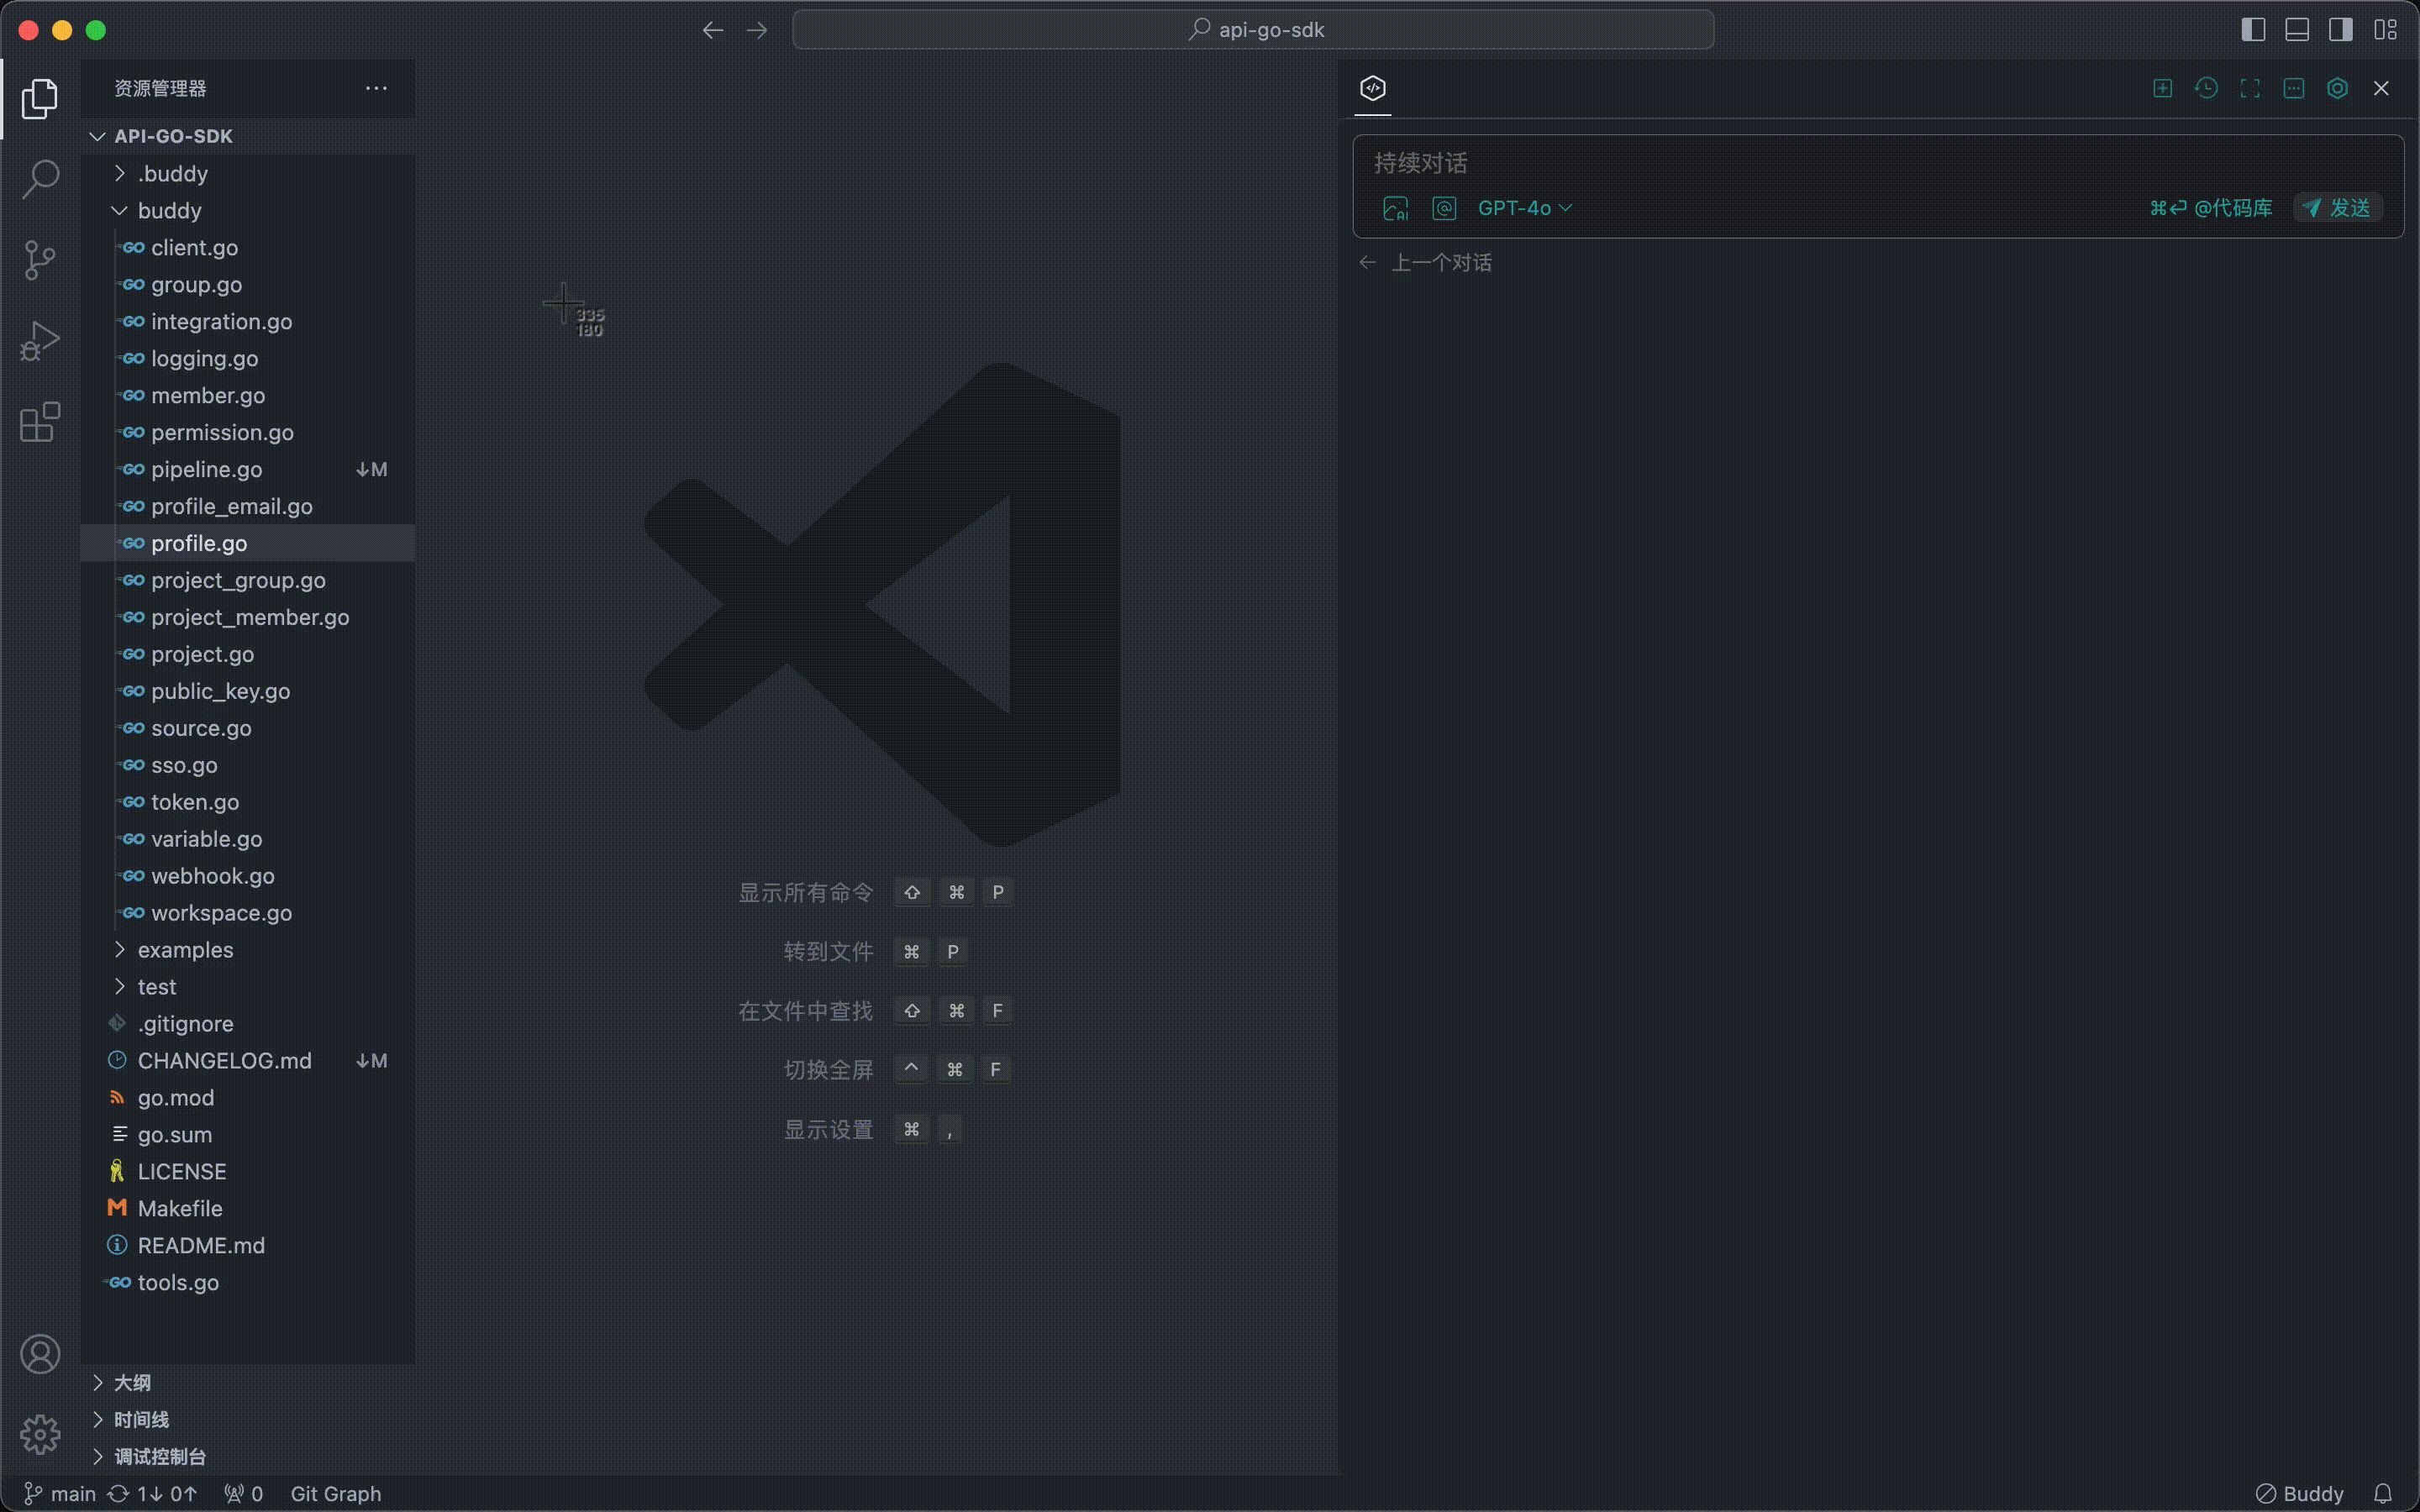Click Git Graph in status bar

tap(335, 1493)
